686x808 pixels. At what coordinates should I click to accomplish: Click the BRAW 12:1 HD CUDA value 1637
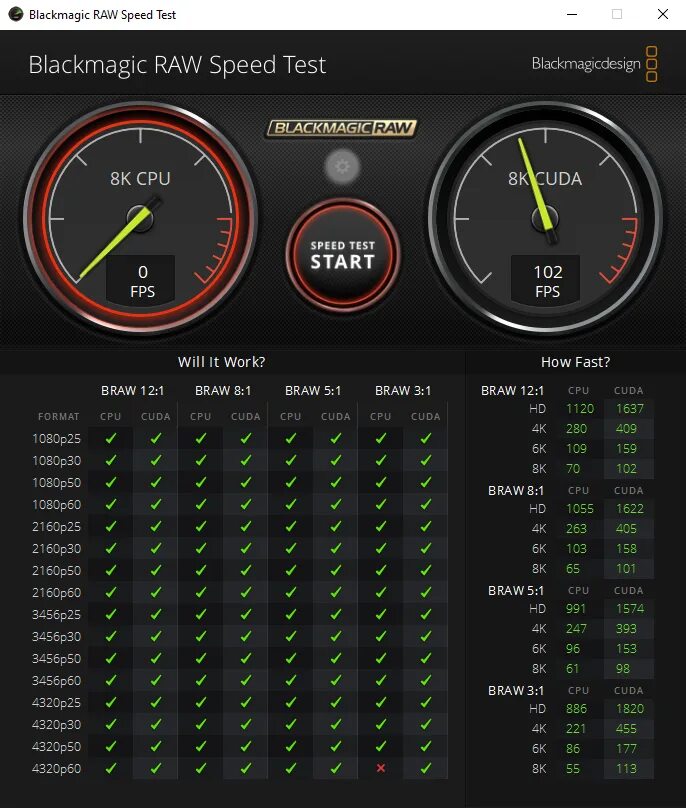pyautogui.click(x=630, y=409)
